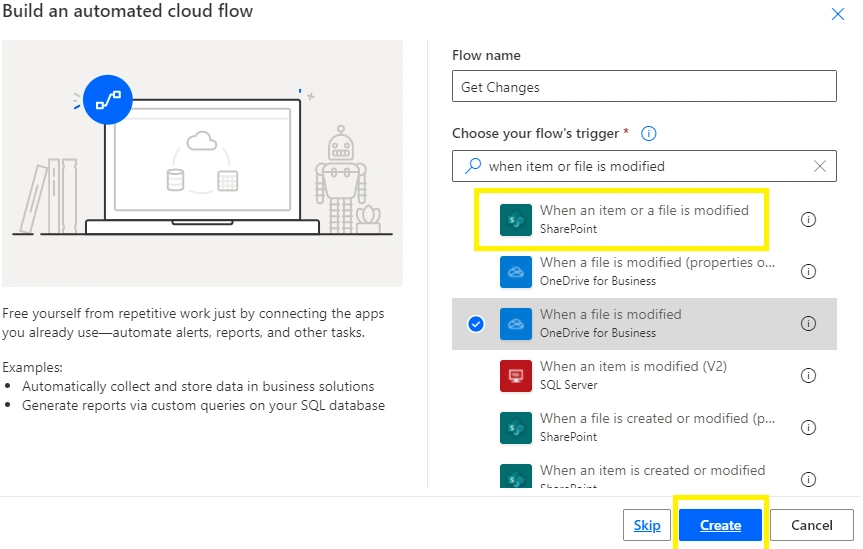
Task: Click the Skip button
Action: click(x=647, y=525)
